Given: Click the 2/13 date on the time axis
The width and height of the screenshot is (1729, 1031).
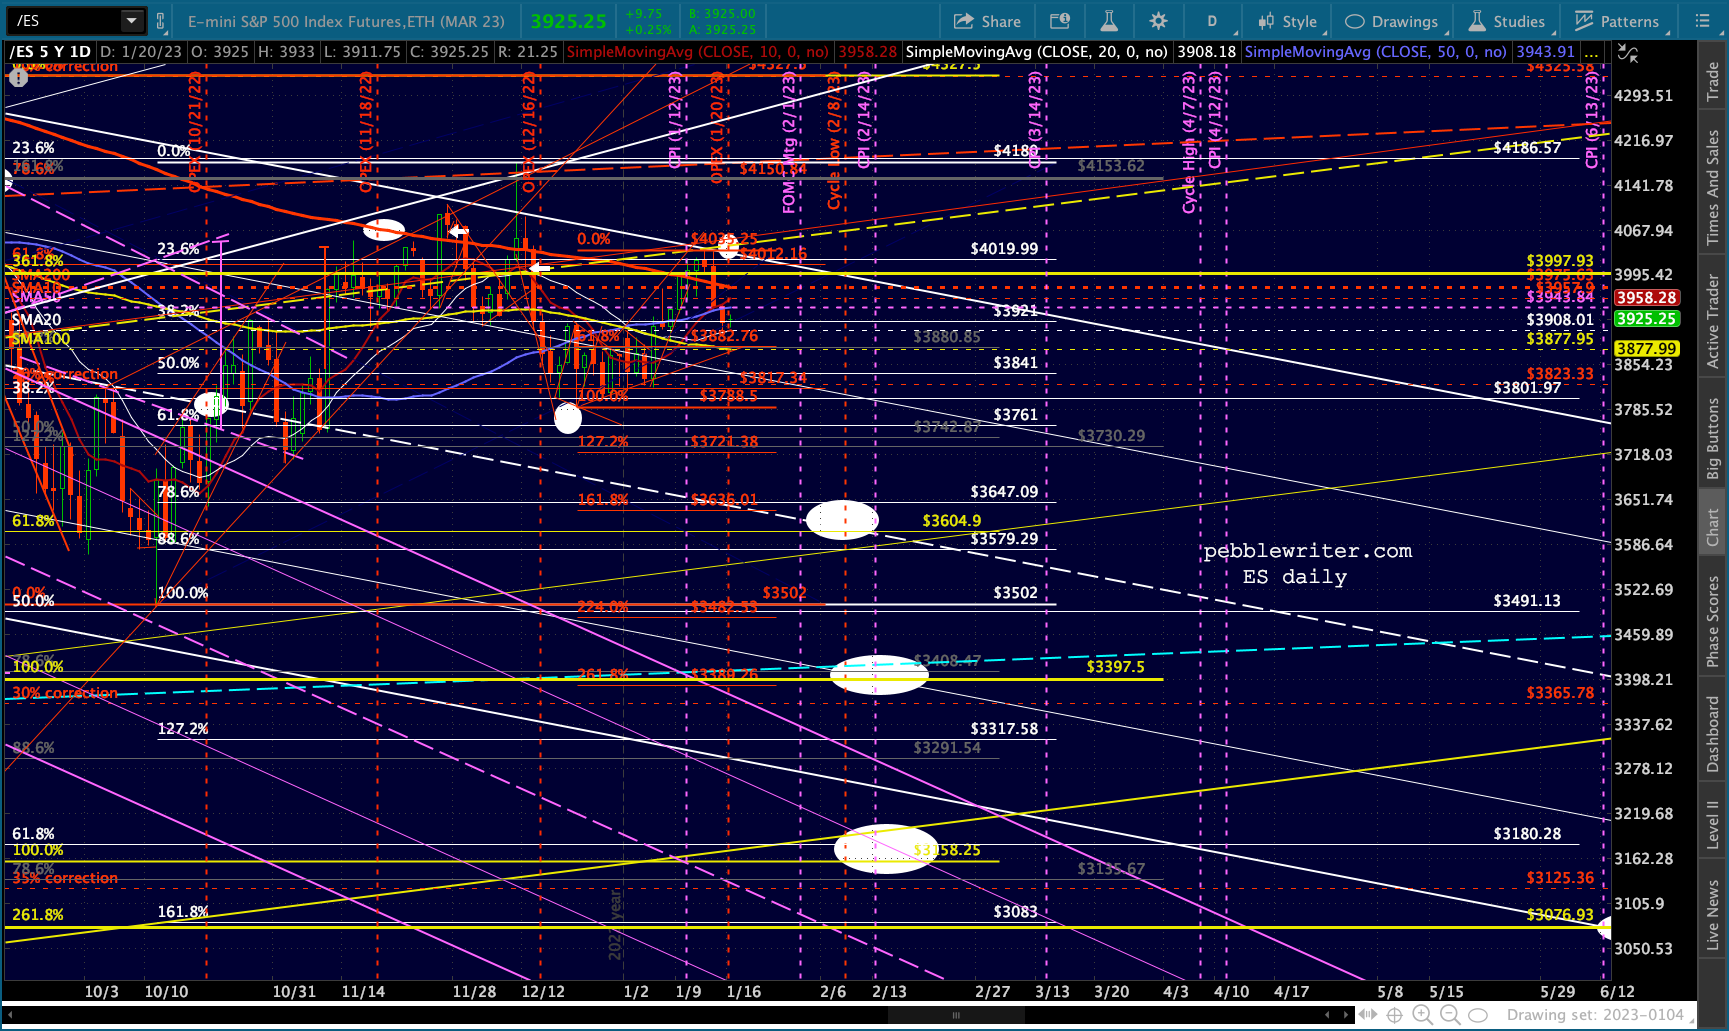Looking at the screenshot, I should click(x=889, y=992).
